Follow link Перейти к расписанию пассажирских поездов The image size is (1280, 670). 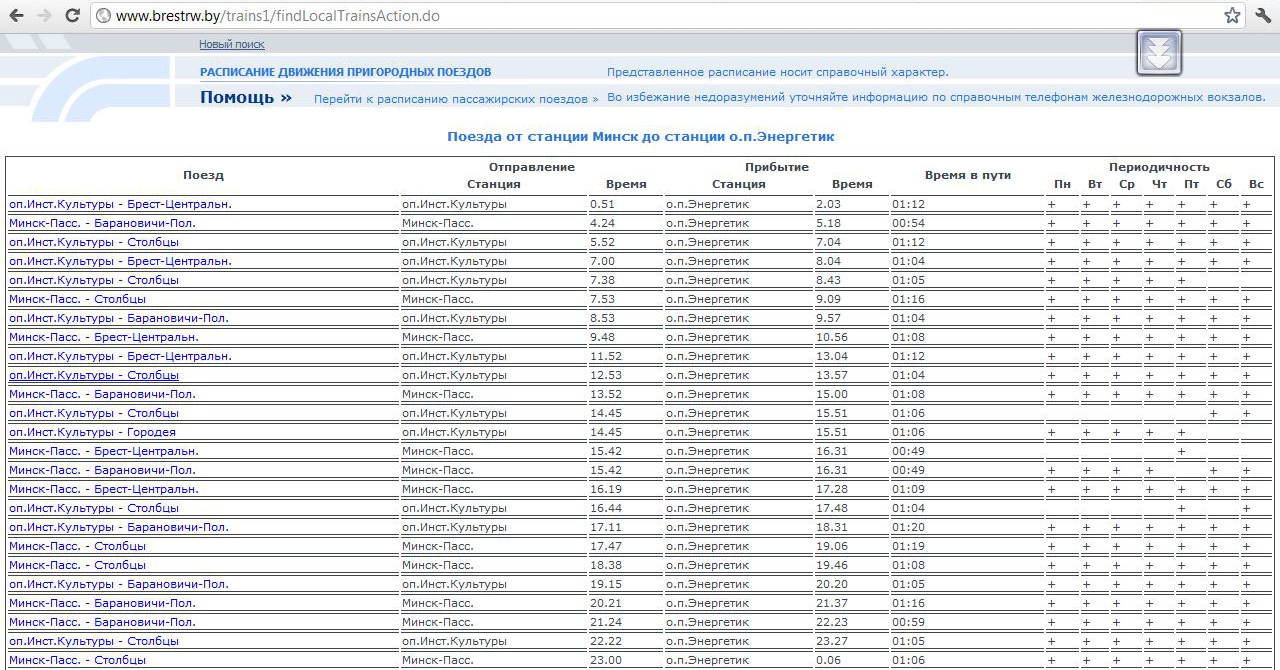tap(456, 99)
